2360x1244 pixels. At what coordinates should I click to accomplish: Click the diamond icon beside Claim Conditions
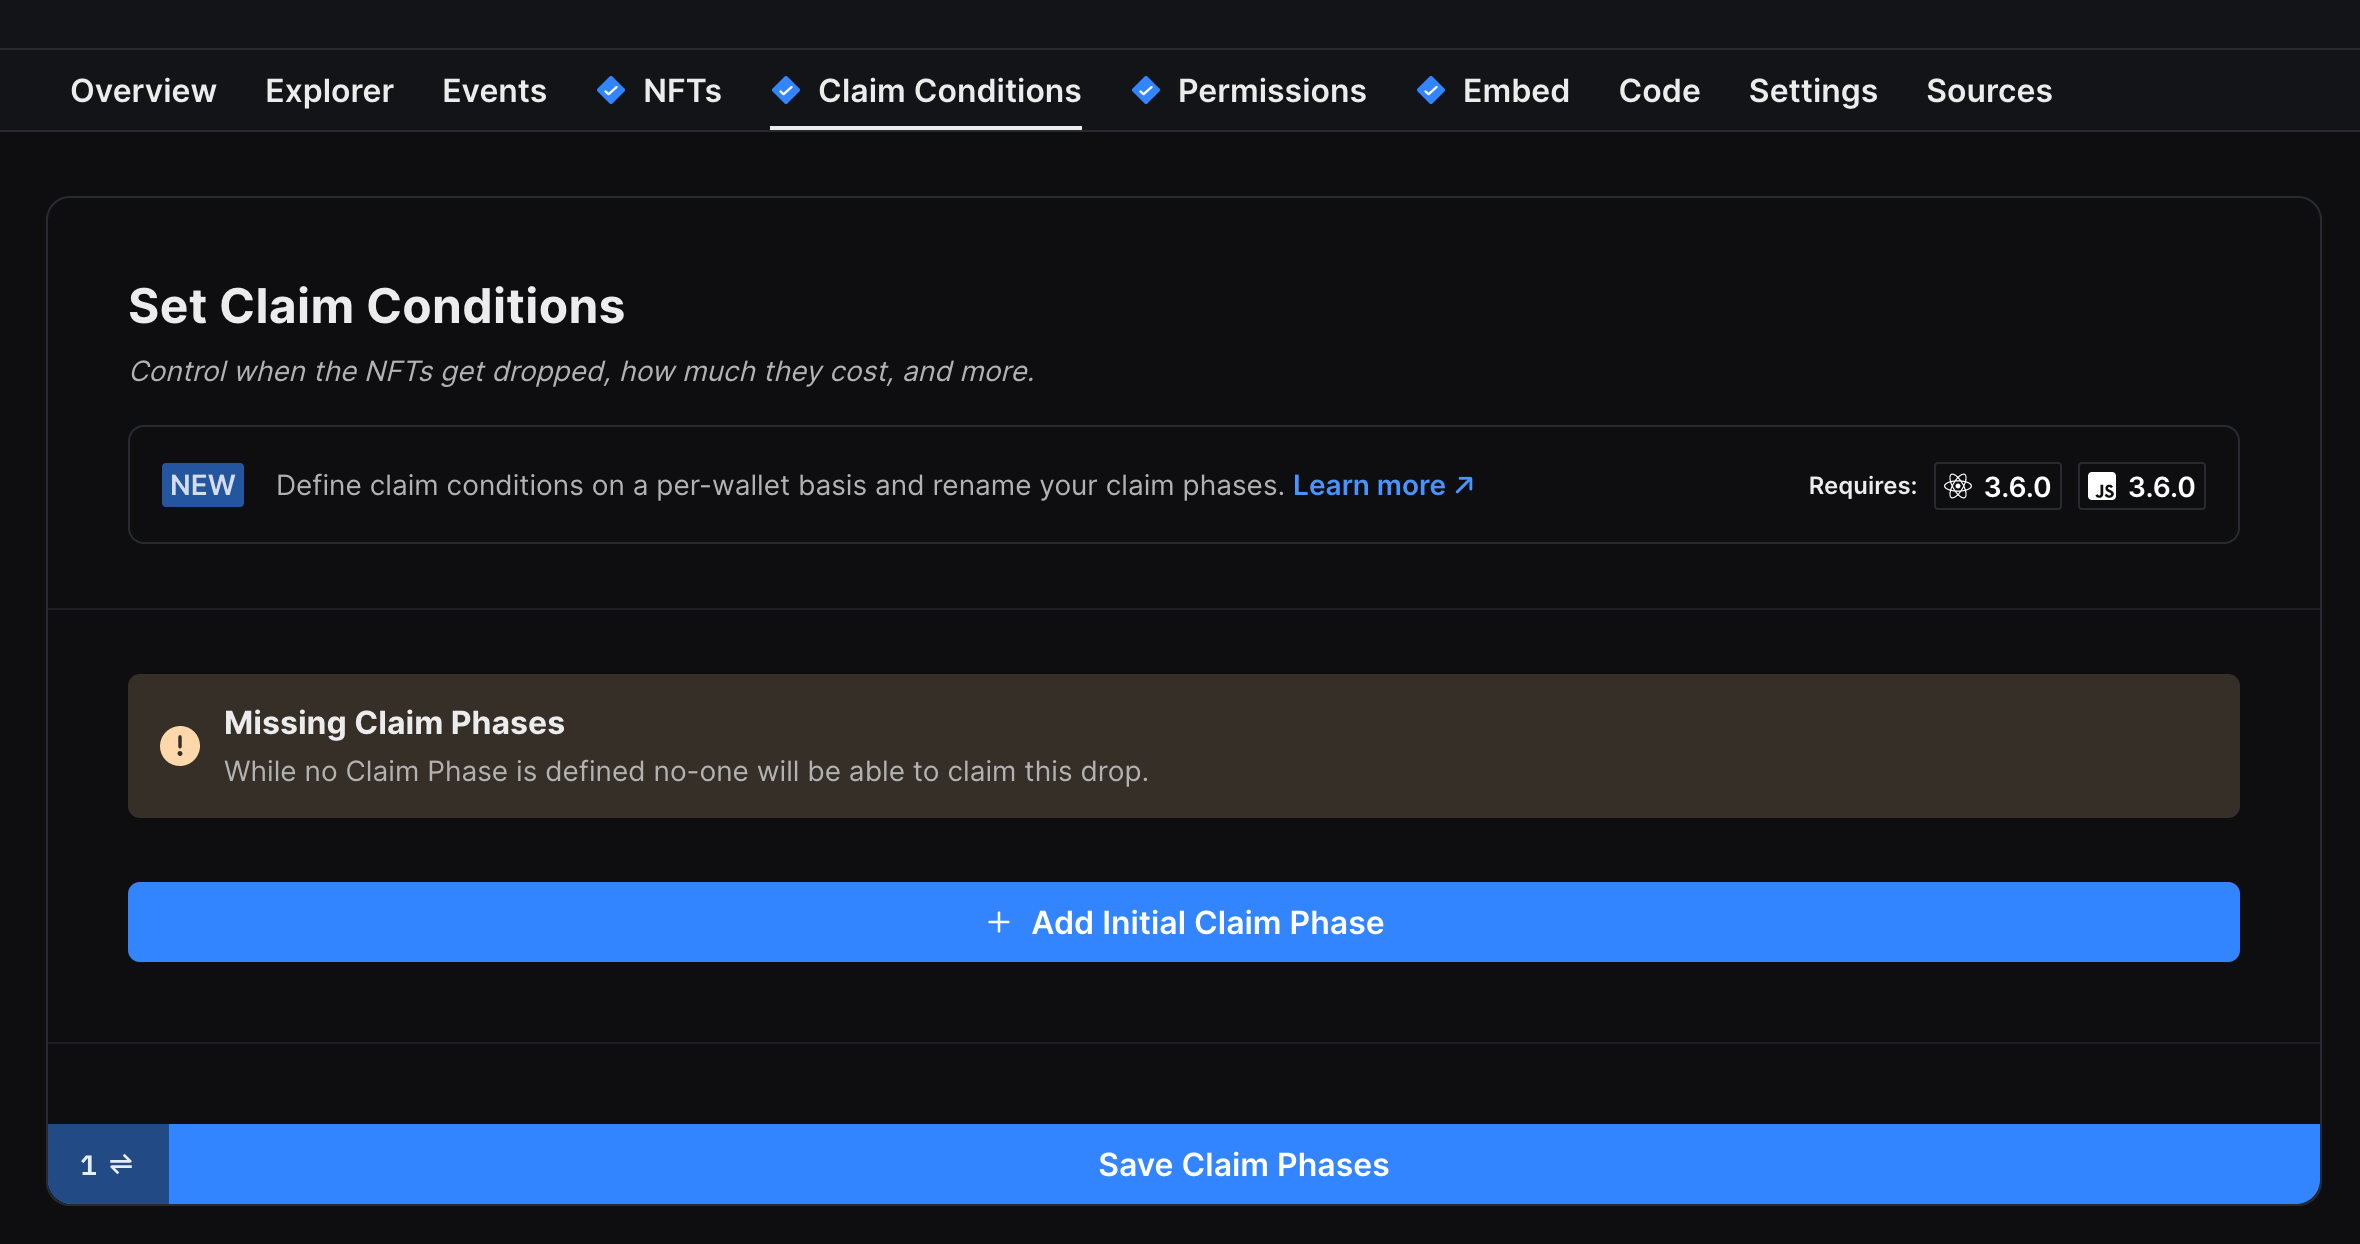(786, 91)
